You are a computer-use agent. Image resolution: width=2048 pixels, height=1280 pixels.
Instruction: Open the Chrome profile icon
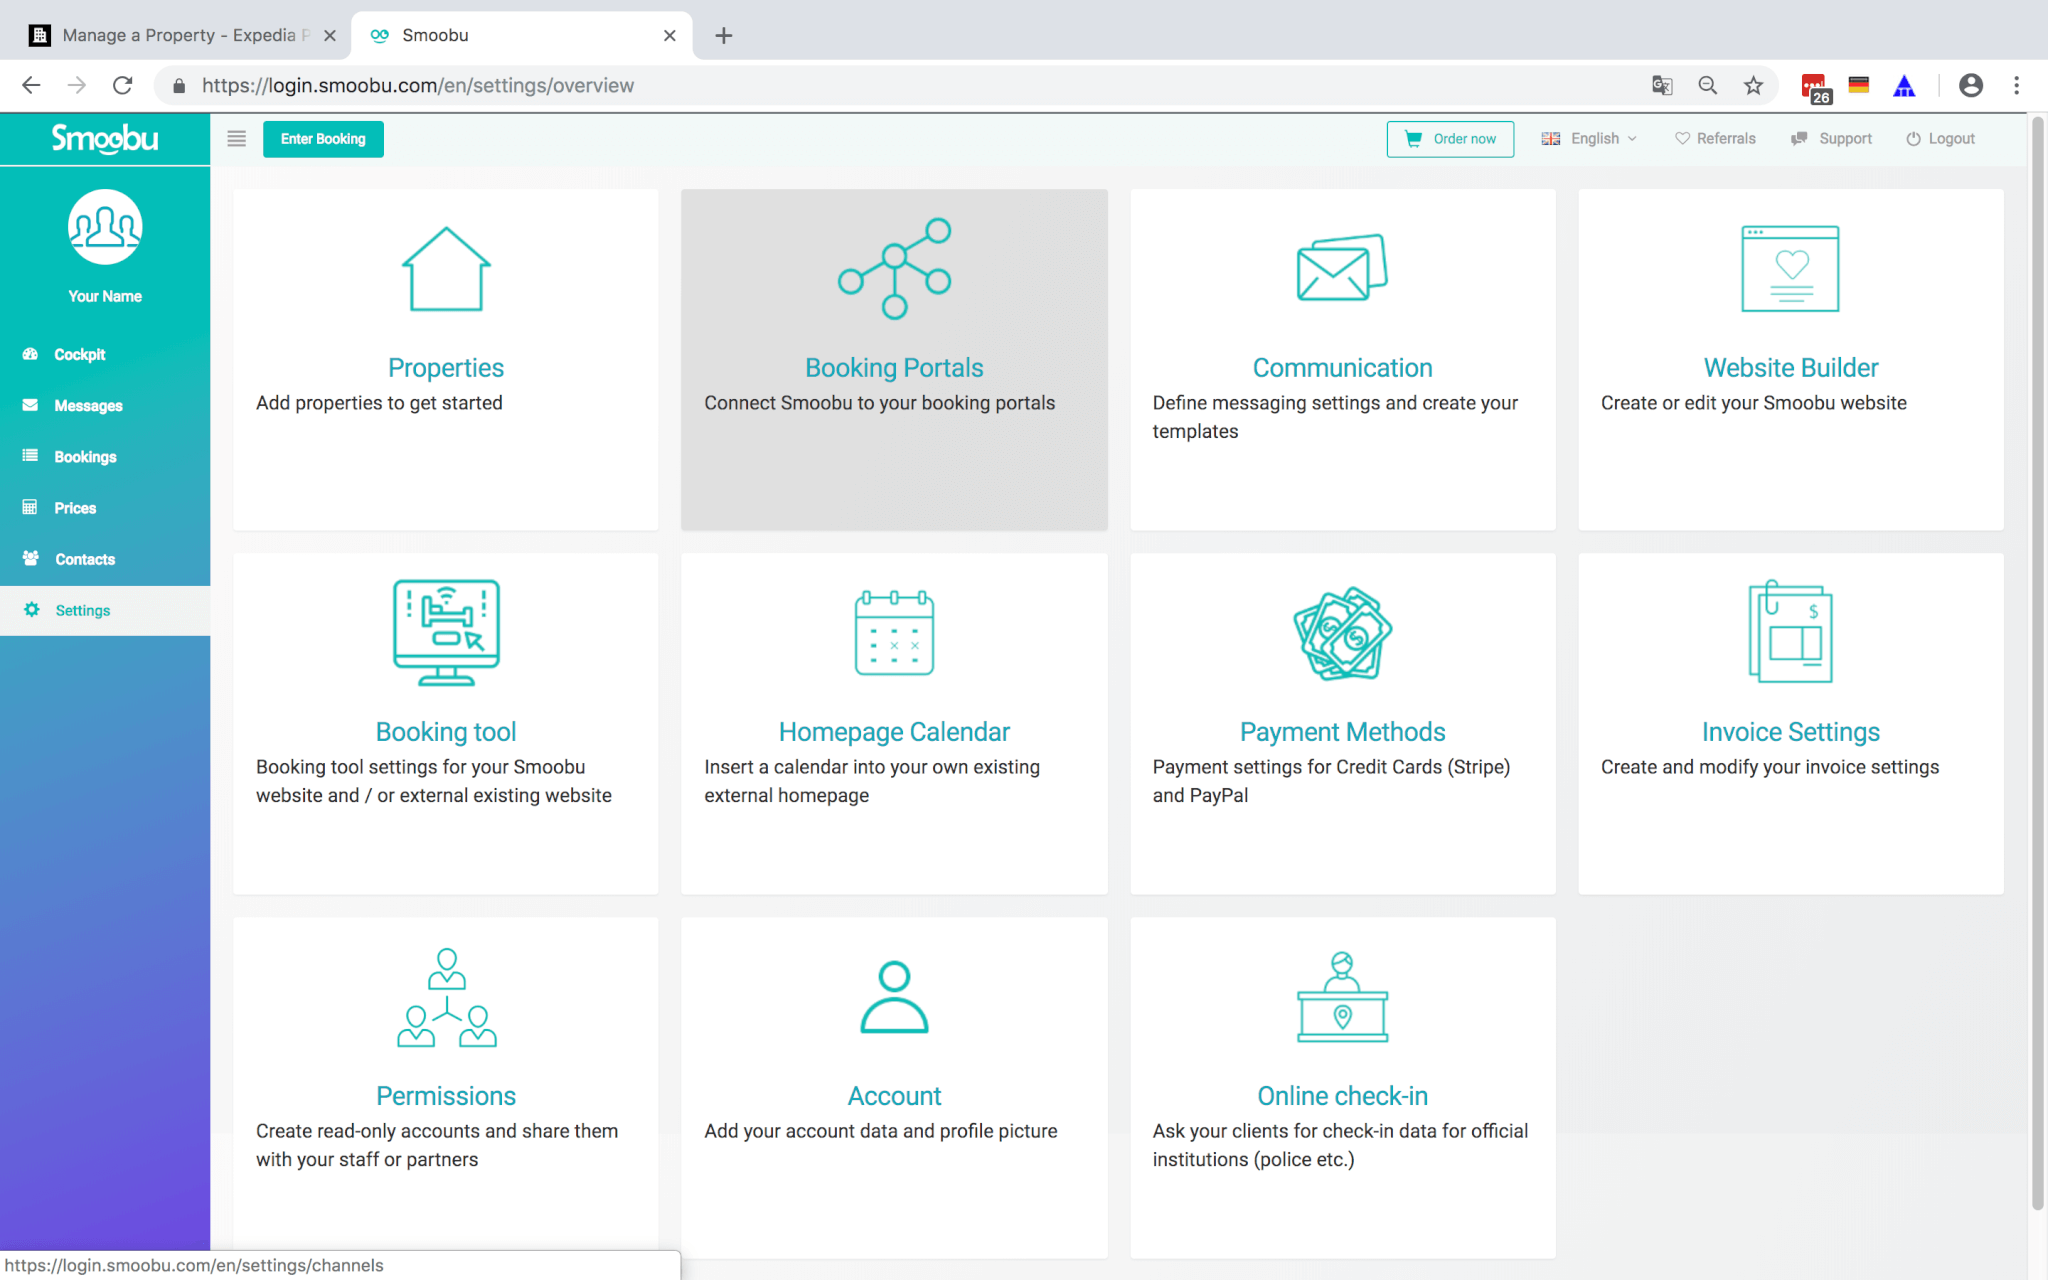pyautogui.click(x=1970, y=86)
